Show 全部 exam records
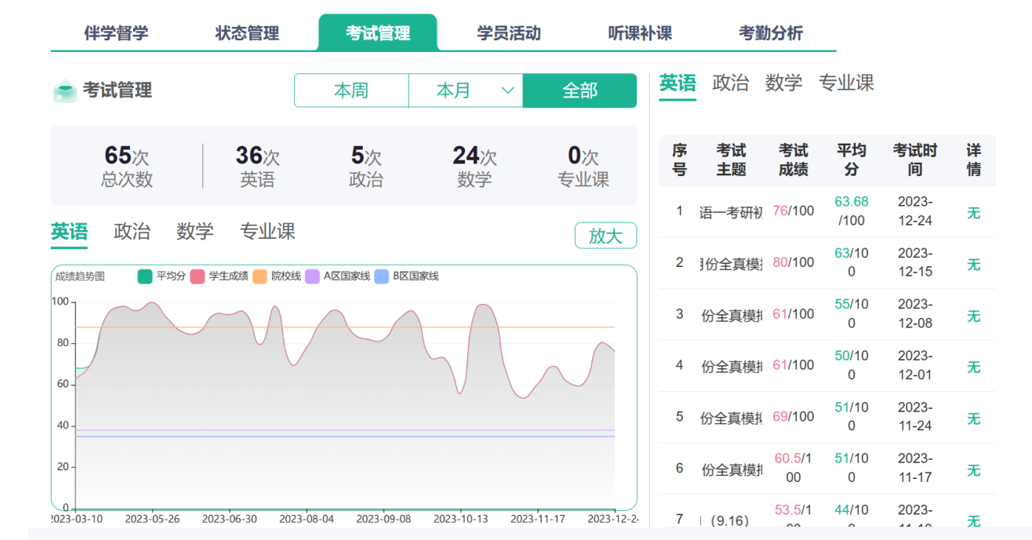1032x540 pixels. 580,90
